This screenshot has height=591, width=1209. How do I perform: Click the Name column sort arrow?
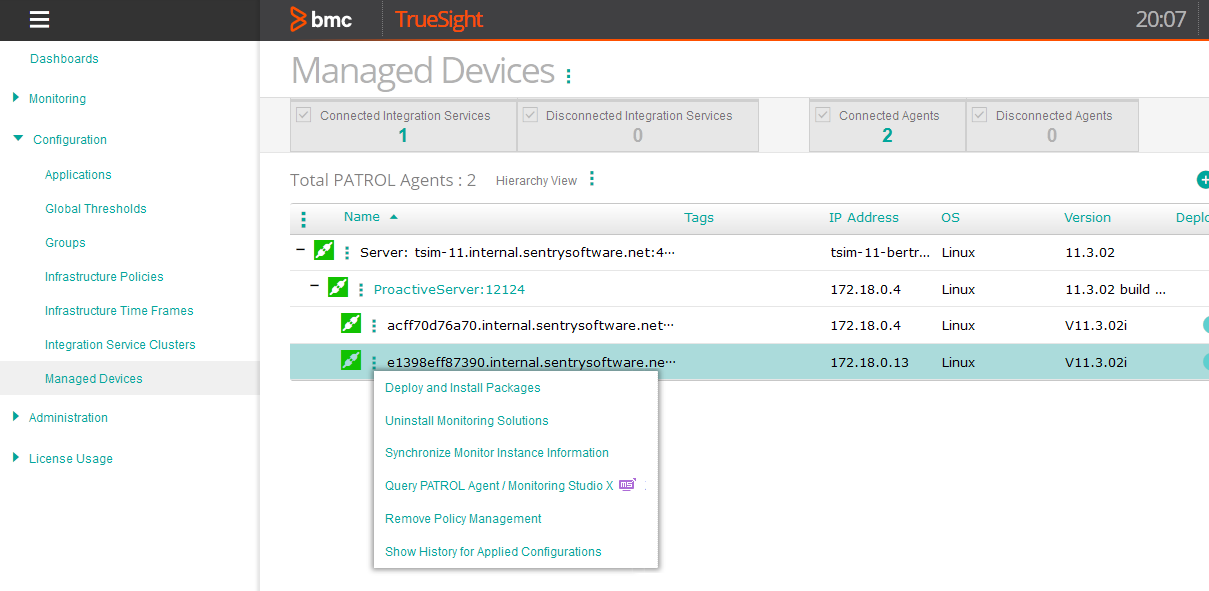click(392, 215)
